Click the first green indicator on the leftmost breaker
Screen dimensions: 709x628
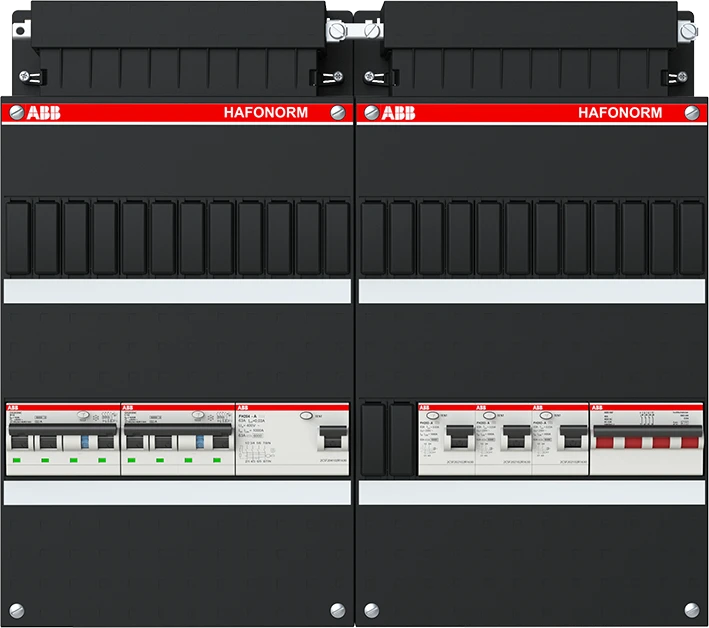point(18,461)
